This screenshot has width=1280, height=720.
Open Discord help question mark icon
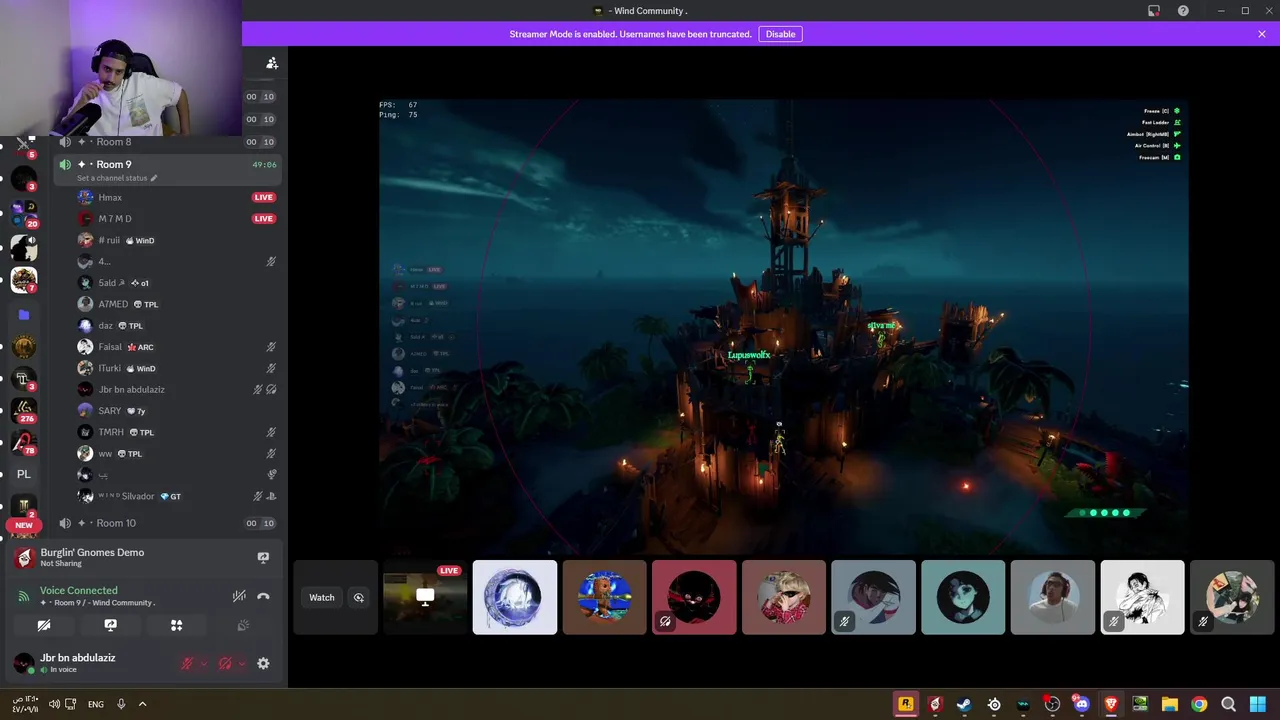(1183, 11)
